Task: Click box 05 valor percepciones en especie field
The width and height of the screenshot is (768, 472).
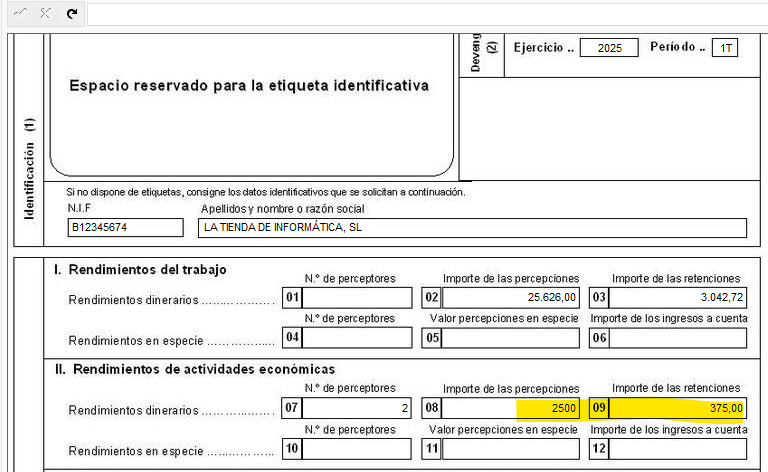Action: pyautogui.click(x=512, y=338)
